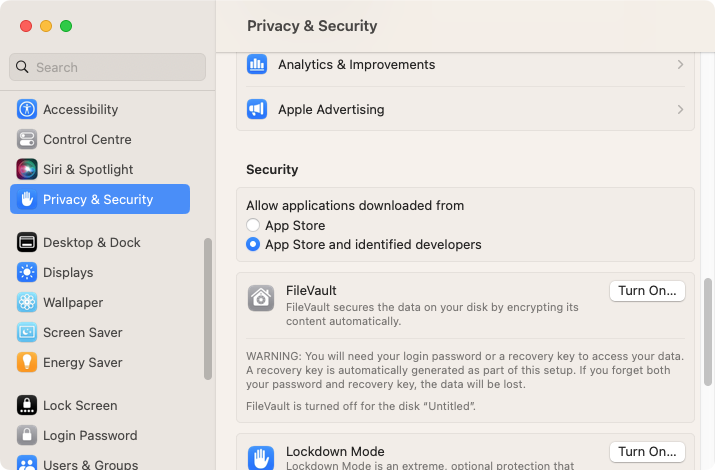Open Analytics & Improvements row
This screenshot has width=715, height=470.
coord(465,65)
